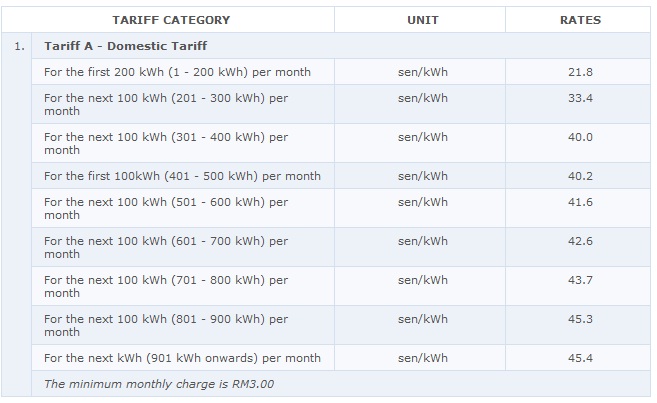This screenshot has width=657, height=403.
Task: Select the 301 - 400 kWh row text
Action: click(x=166, y=143)
